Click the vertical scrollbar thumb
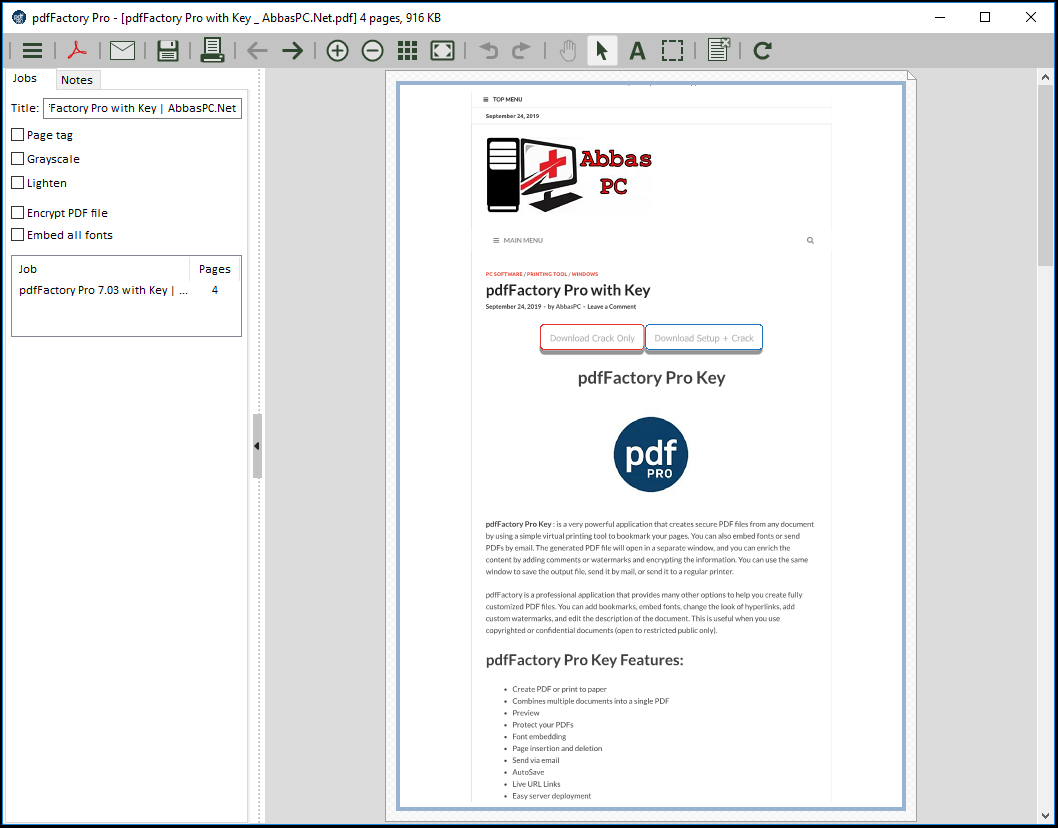Viewport: 1058px width, 828px height. (x=1045, y=176)
